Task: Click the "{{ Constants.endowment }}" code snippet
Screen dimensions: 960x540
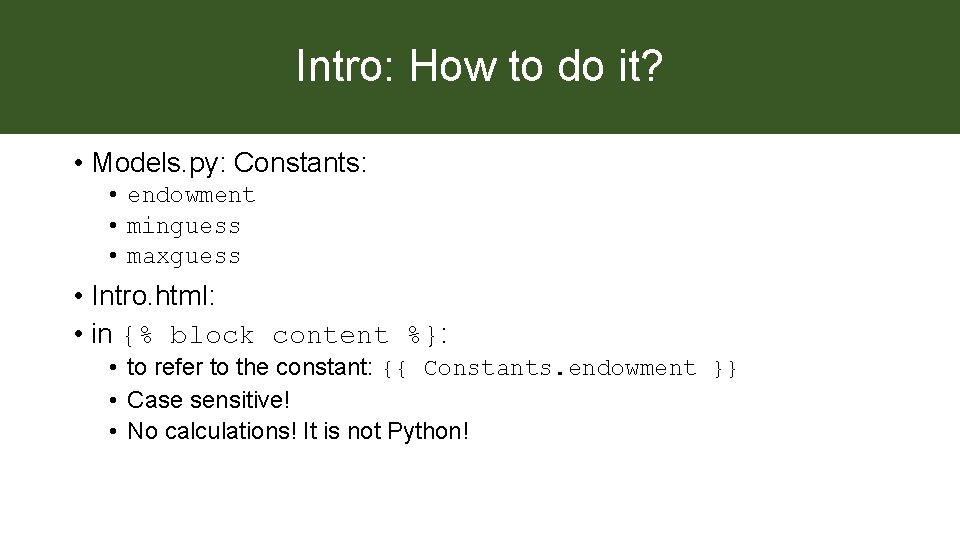Action: tap(561, 368)
